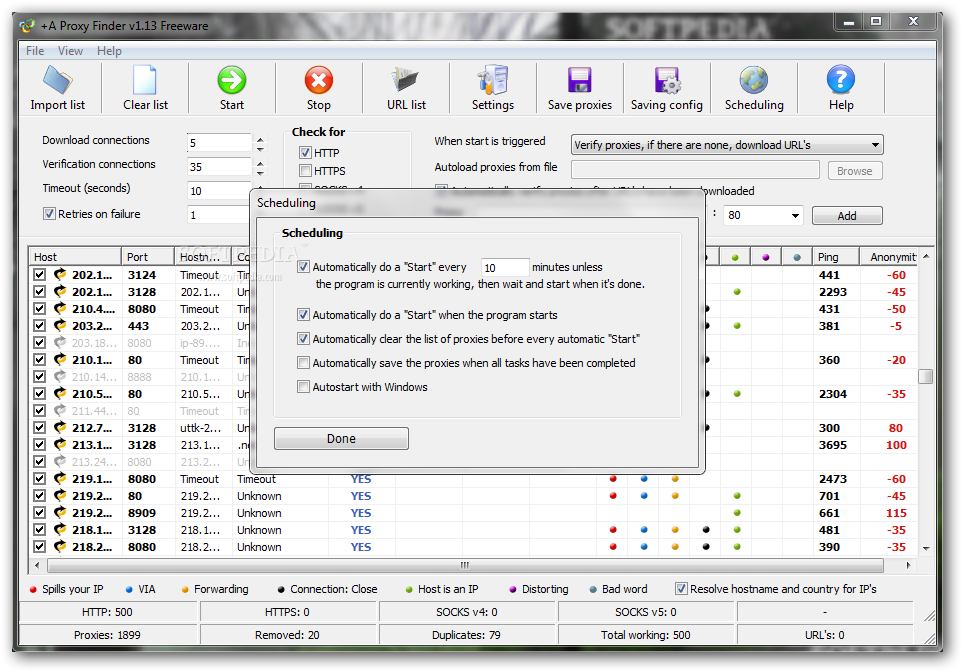Click the Import list toolbar icon
963x672 pixels.
tap(58, 80)
